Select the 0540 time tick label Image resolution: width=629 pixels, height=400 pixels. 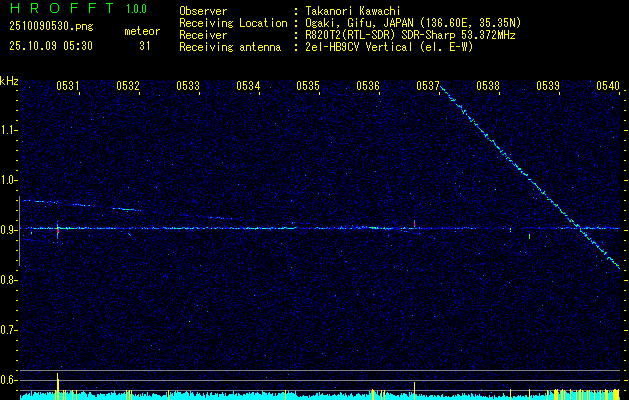click(607, 86)
